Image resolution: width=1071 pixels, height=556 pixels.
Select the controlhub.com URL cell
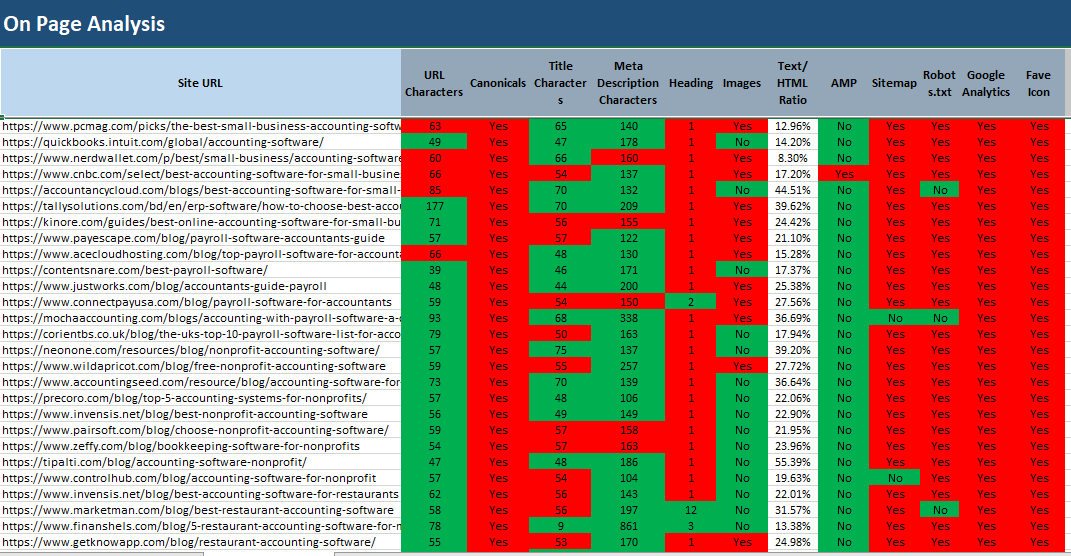tap(201, 478)
